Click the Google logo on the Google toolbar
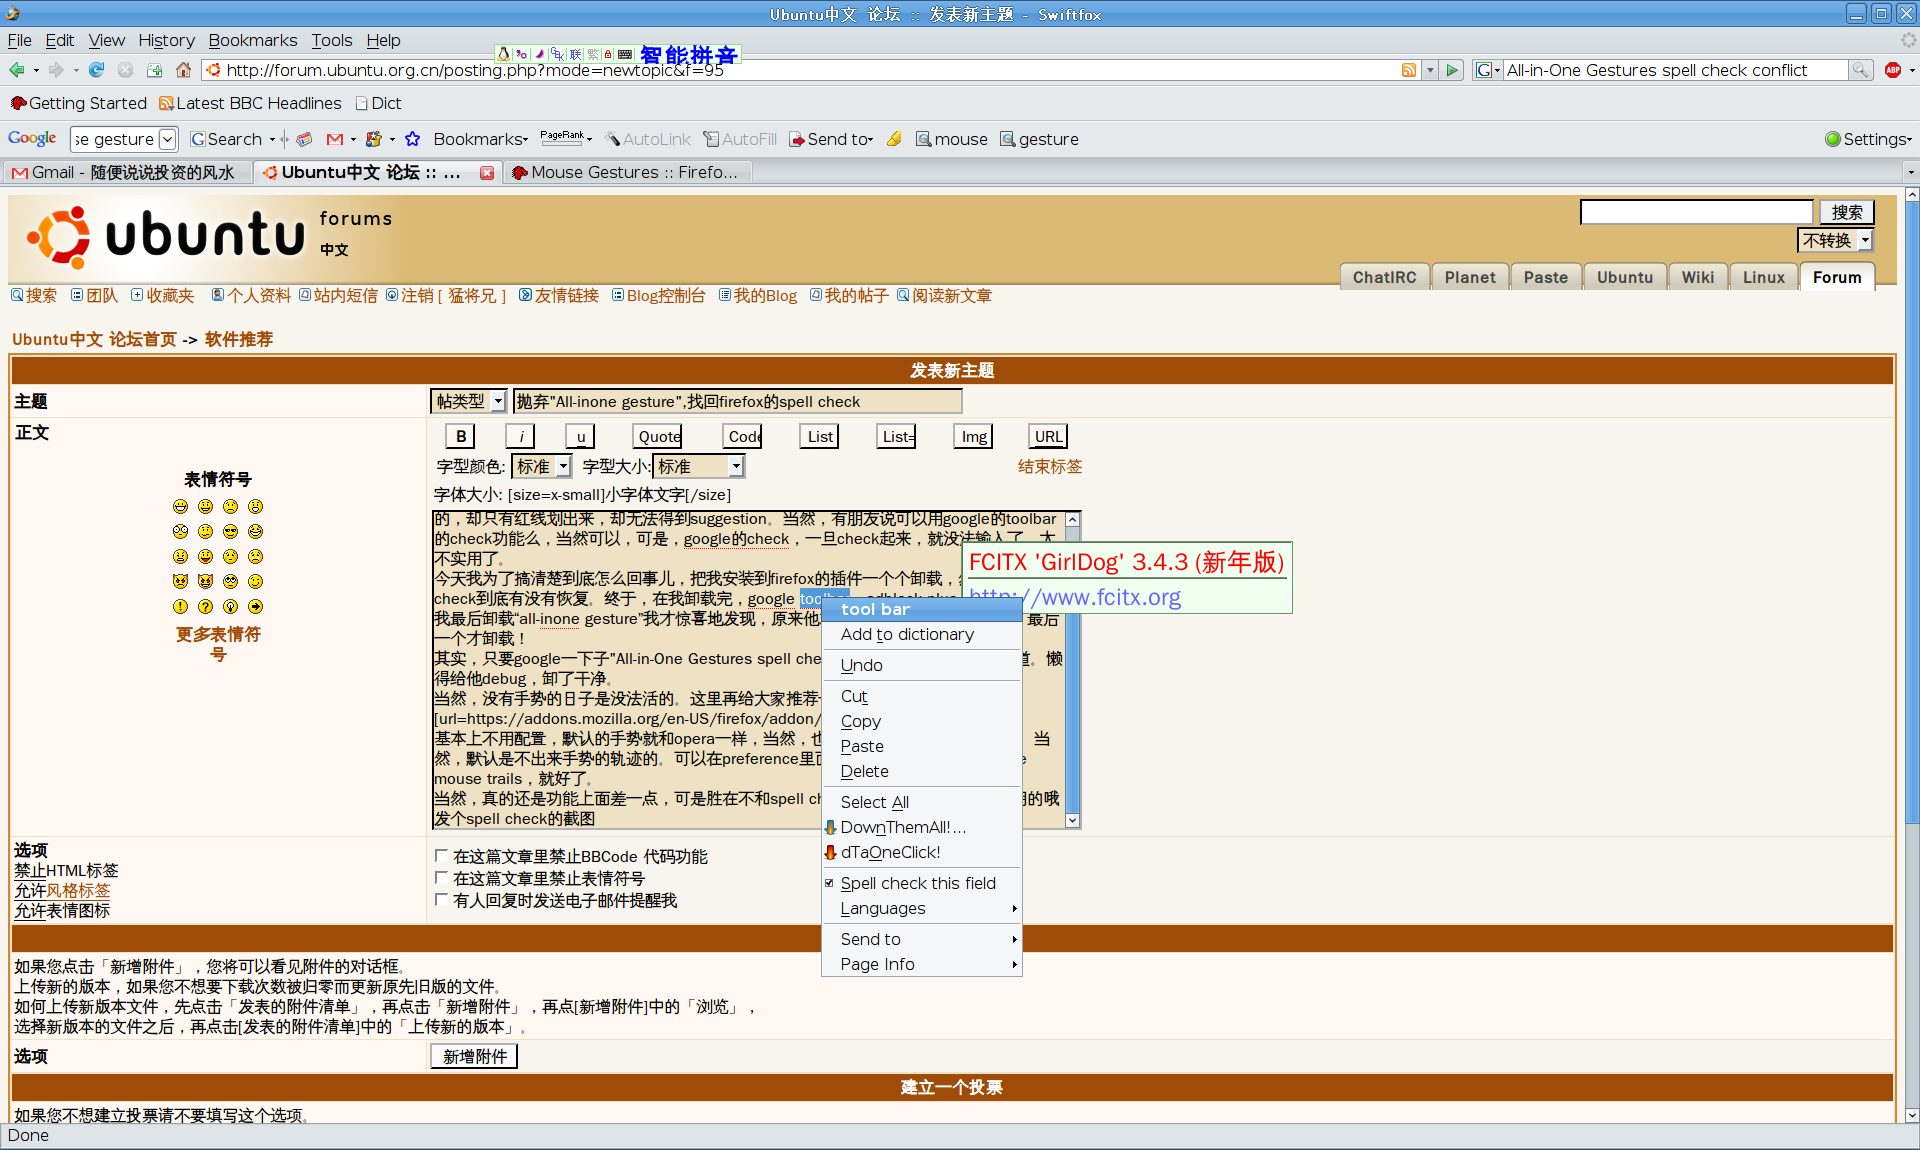1920x1150 pixels. pyautogui.click(x=32, y=139)
